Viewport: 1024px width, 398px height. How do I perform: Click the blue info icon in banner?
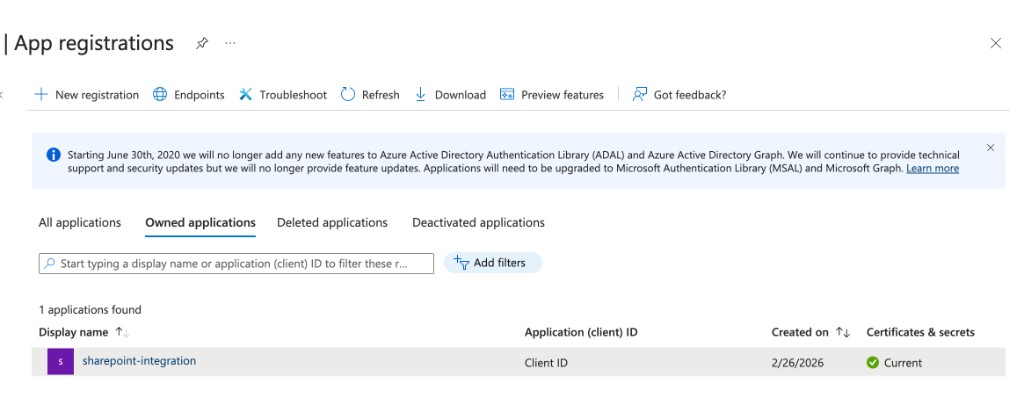pos(54,155)
